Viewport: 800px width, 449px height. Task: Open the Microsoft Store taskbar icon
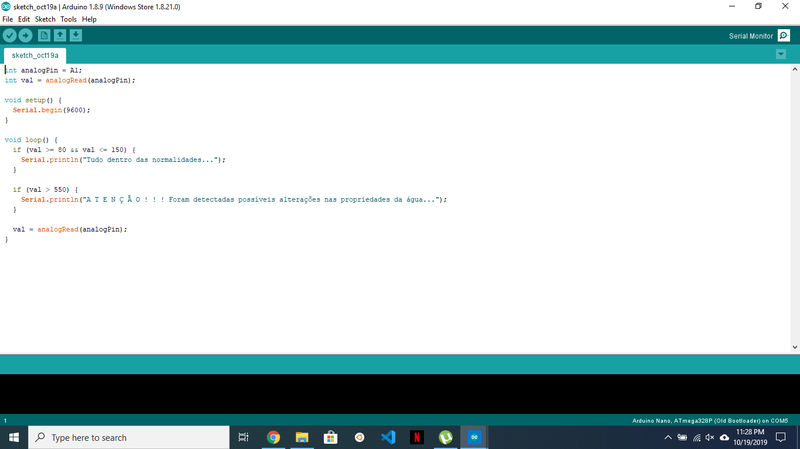tap(330, 437)
